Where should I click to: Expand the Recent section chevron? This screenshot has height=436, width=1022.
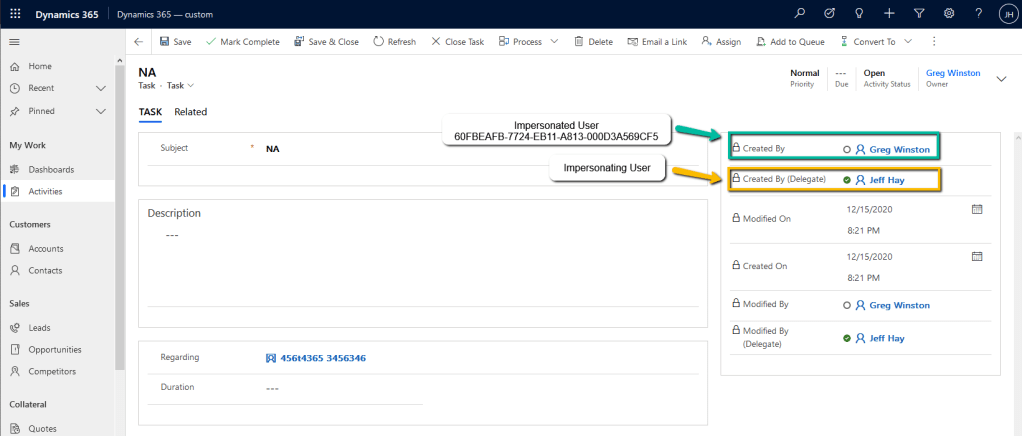tap(101, 88)
